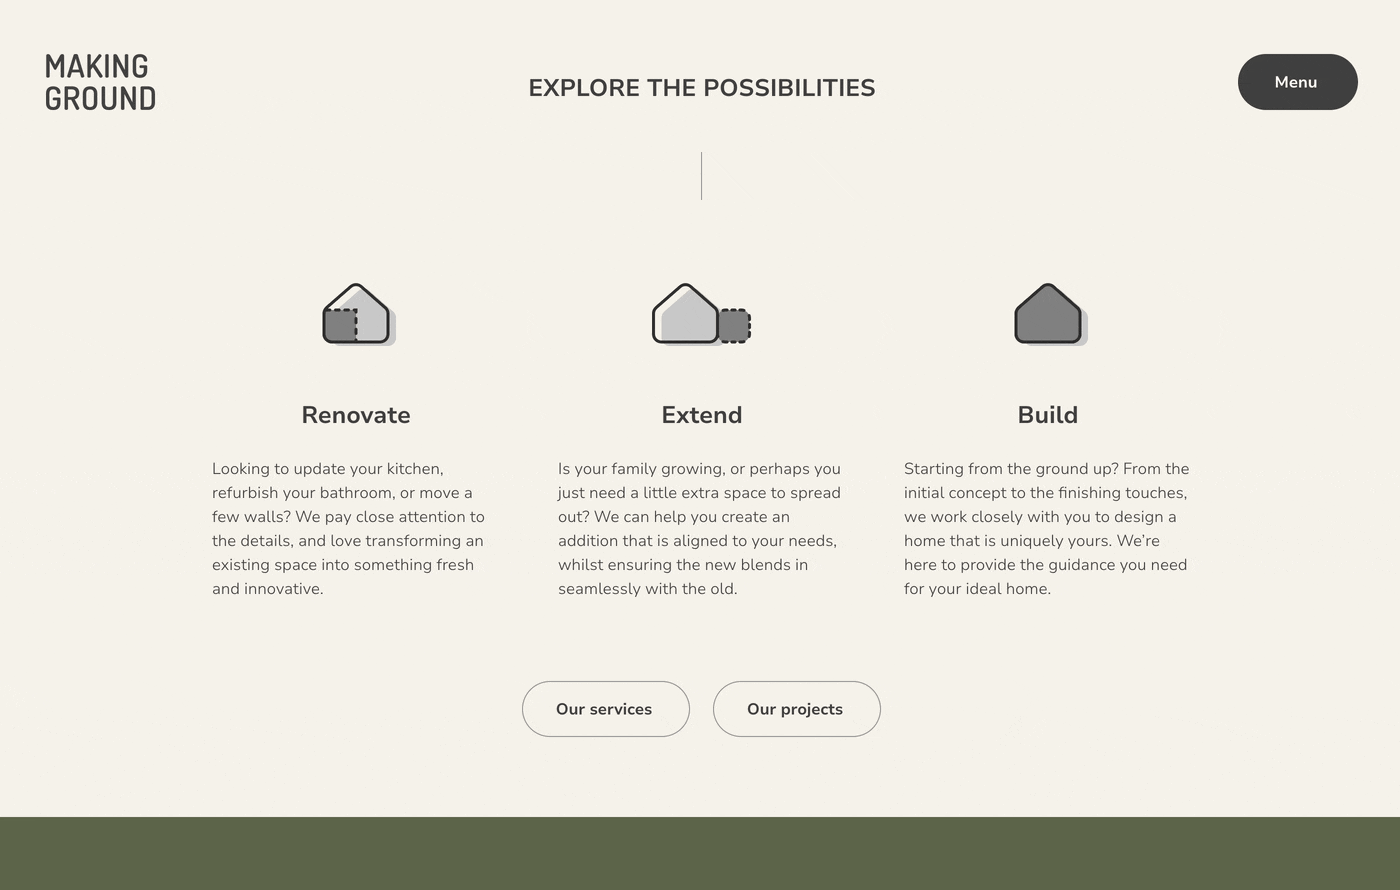Click the Build house icon

[x=1051, y=314]
